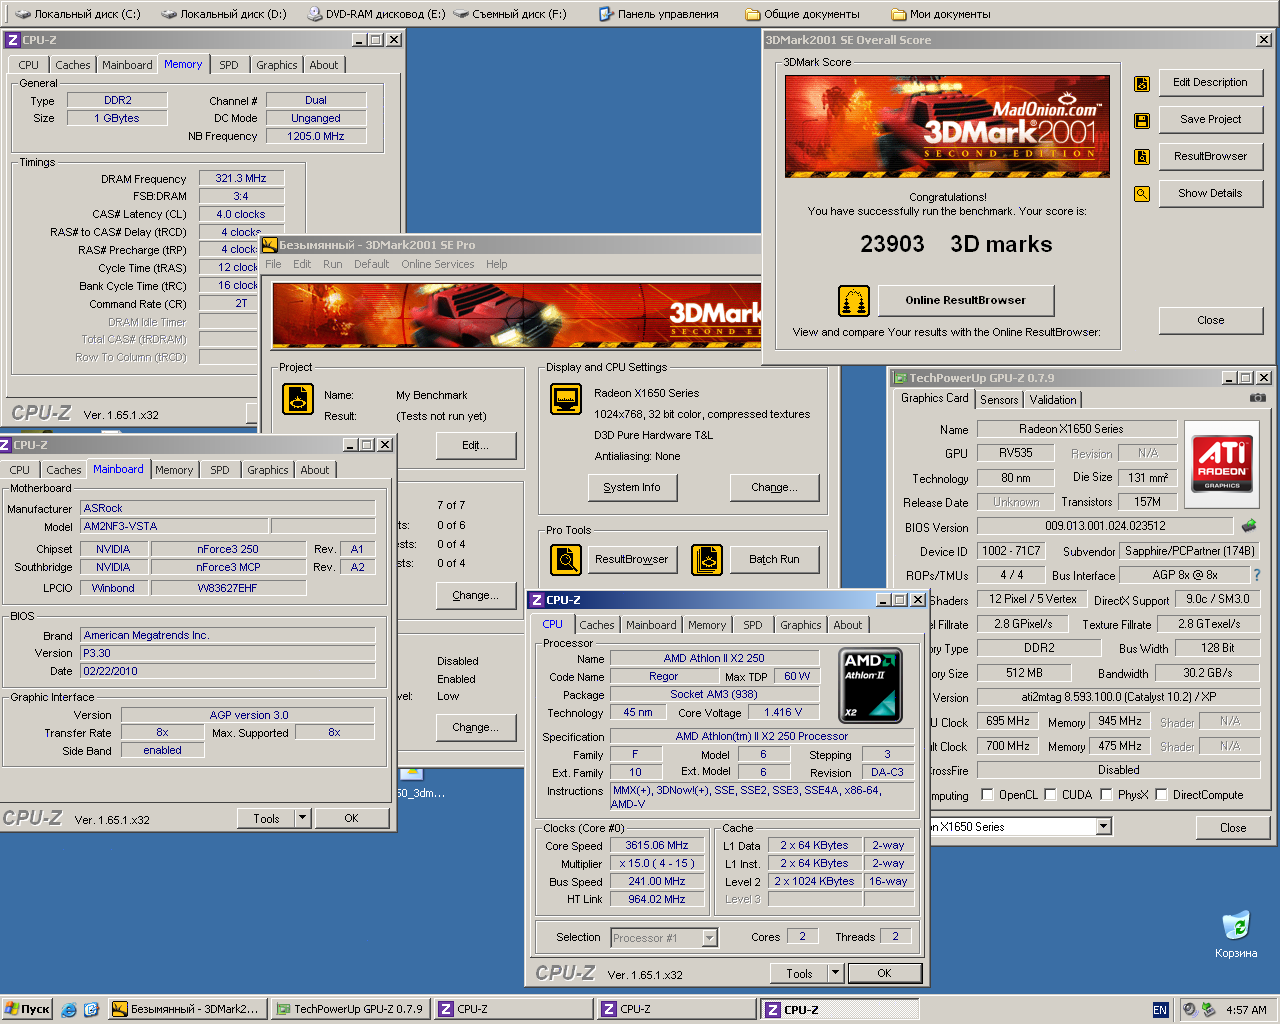Viewport: 1280px width, 1024px height.
Task: Open the Help menu in 3DMark2001
Action: click(x=497, y=264)
